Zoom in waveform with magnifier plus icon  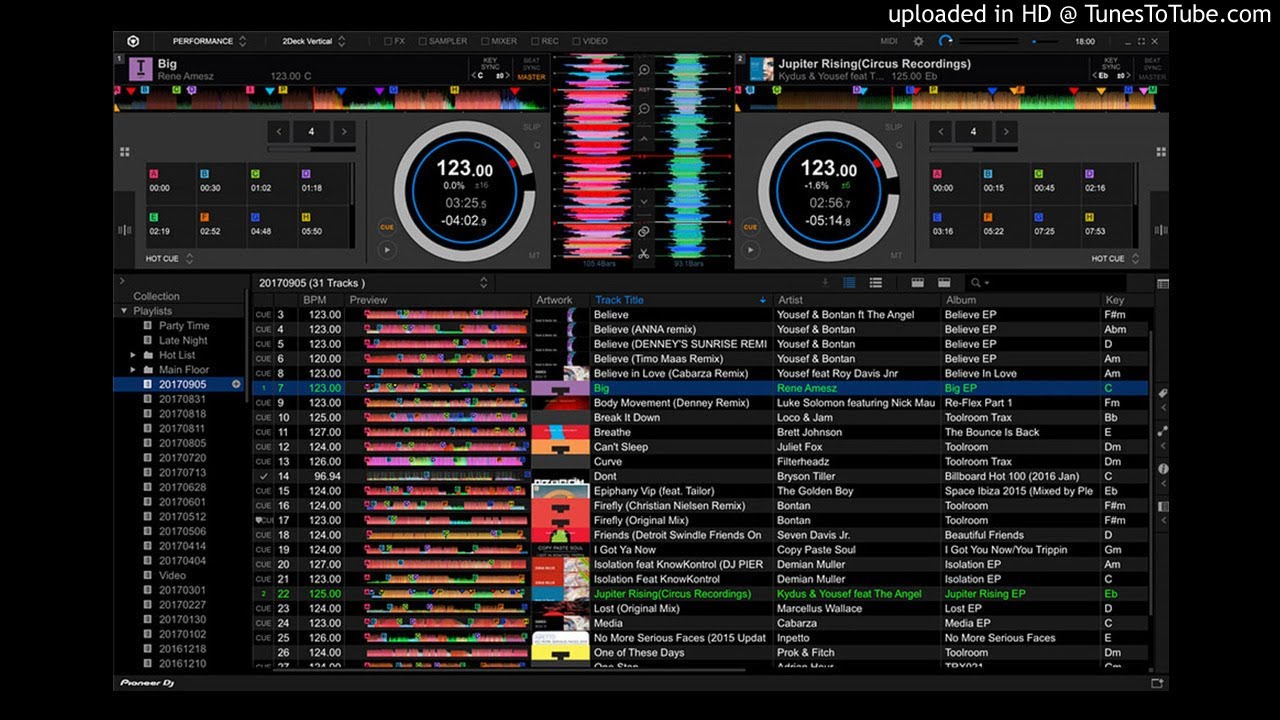coord(644,69)
